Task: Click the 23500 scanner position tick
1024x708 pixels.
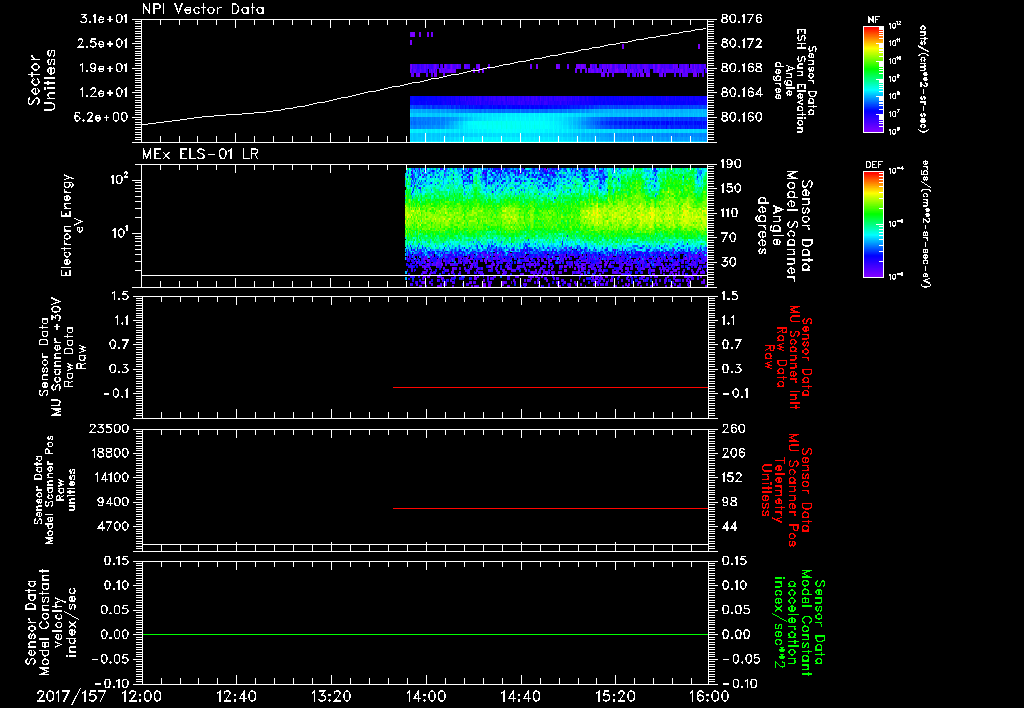Action: 109,428
